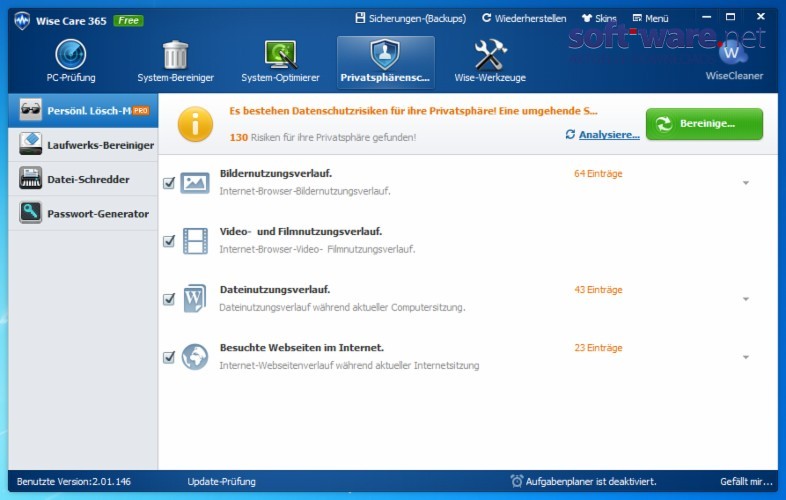Viewport: 786px width, 500px height.
Task: Open System-Bereiniger trash can icon
Action: [175, 55]
